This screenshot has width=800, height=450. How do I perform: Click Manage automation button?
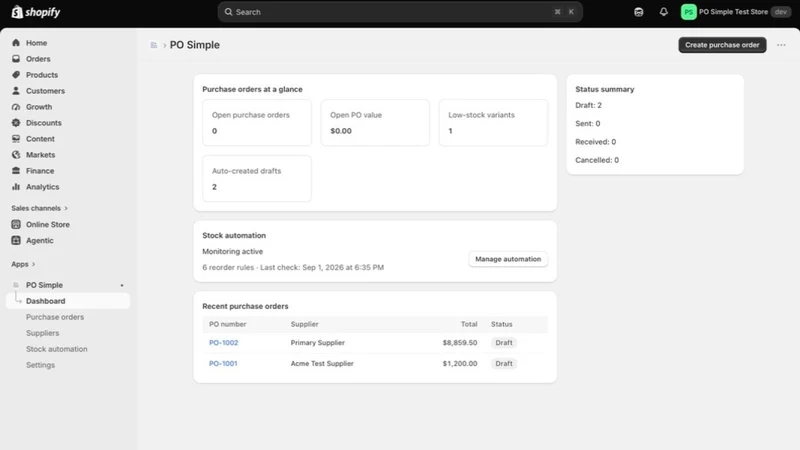point(508,259)
